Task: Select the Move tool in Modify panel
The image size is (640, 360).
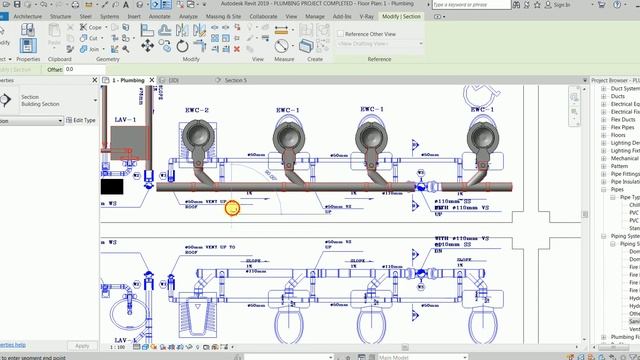Action: click(x=147, y=45)
